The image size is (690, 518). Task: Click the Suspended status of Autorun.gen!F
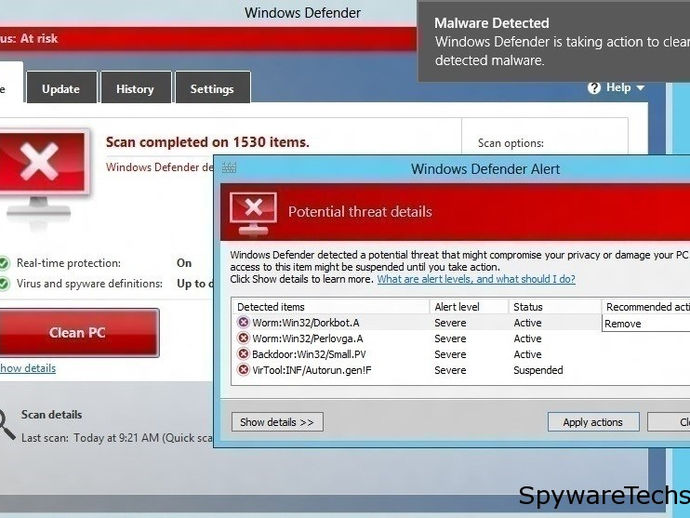[x=538, y=370]
